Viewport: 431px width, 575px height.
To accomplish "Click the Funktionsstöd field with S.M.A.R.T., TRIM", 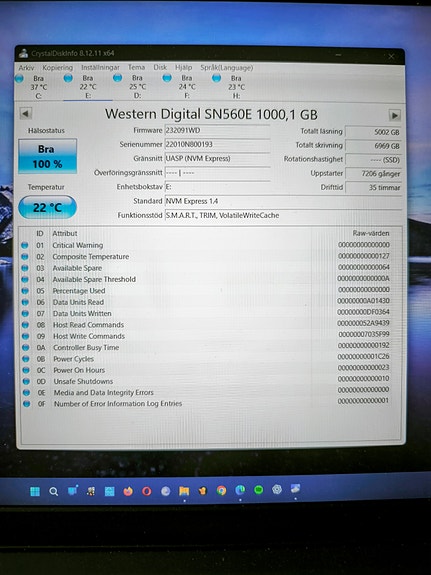I will (283, 216).
